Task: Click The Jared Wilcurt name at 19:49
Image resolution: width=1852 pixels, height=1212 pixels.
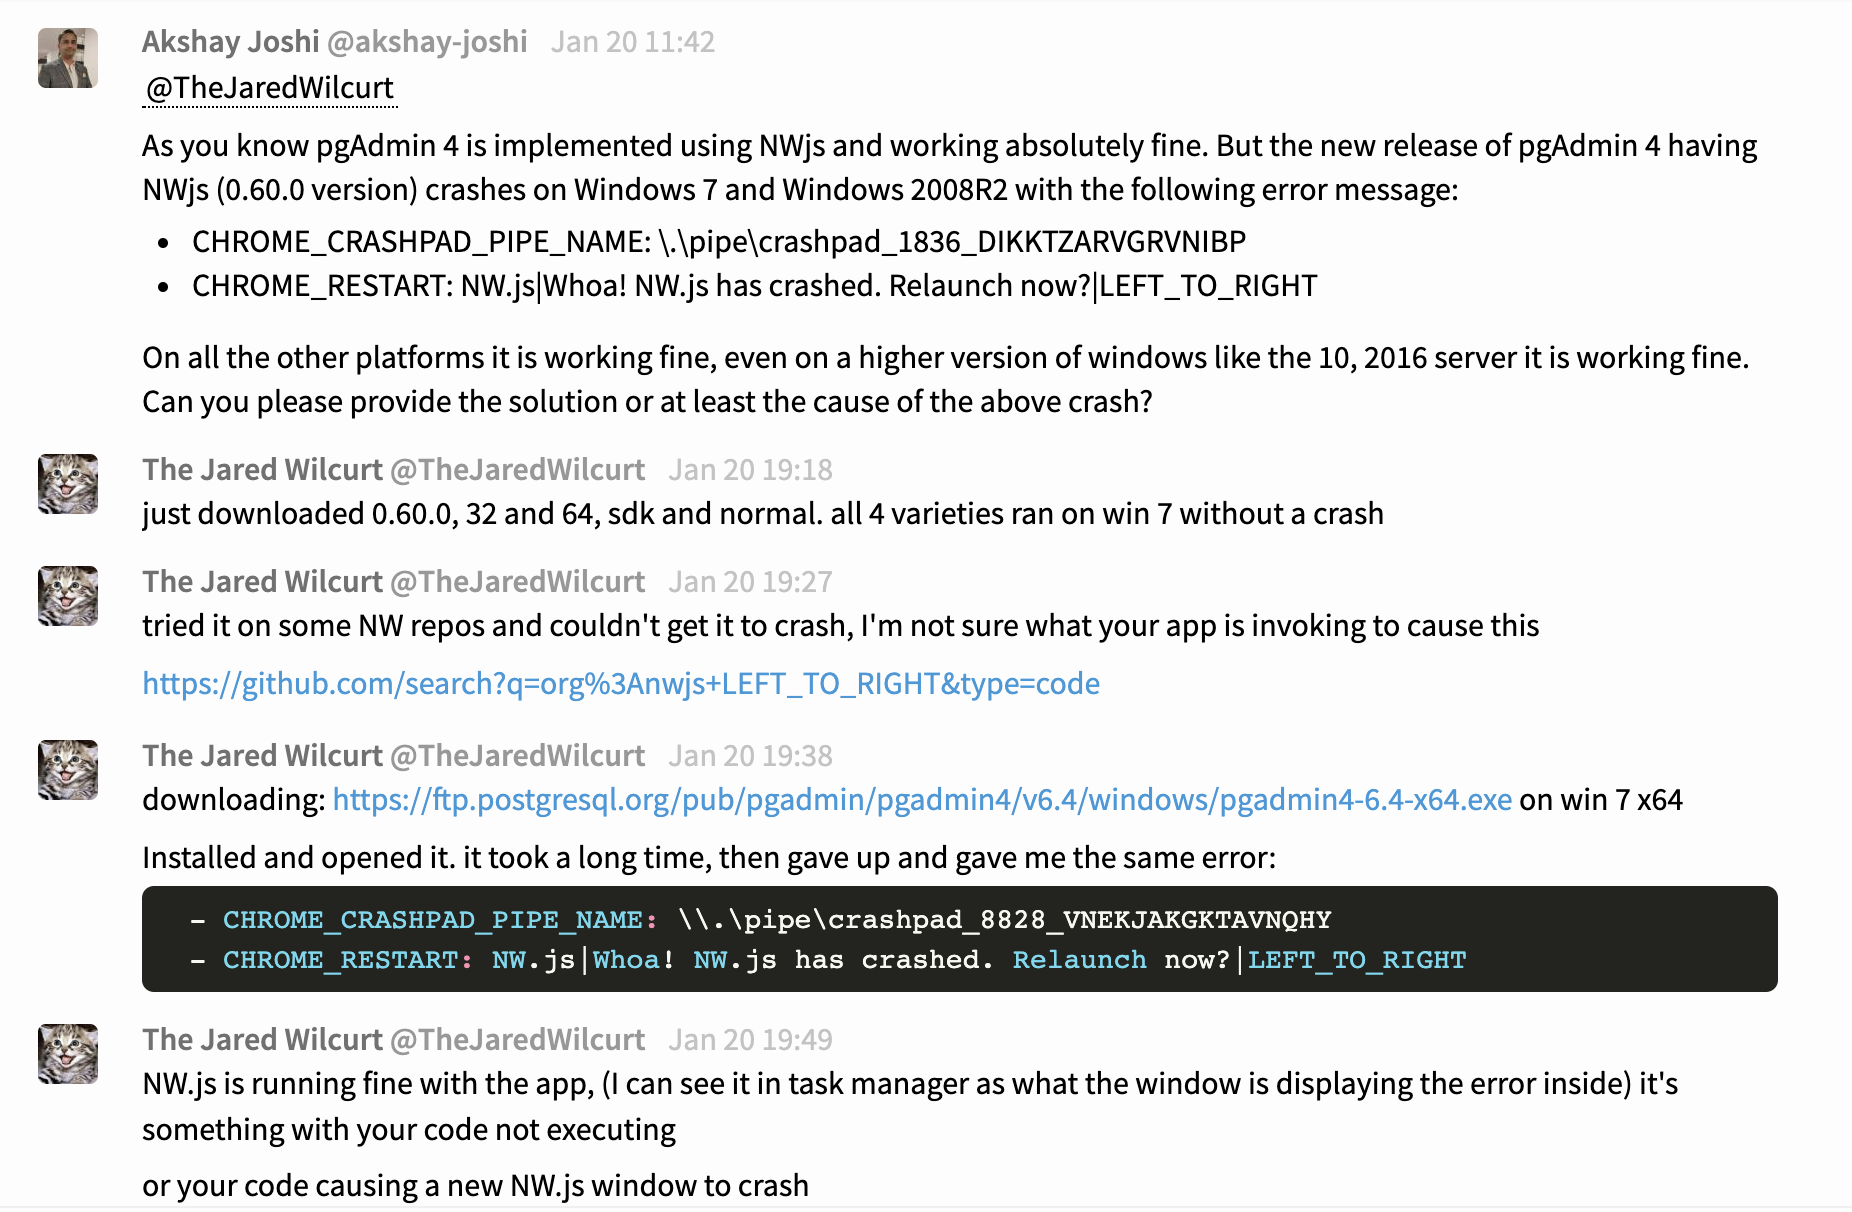Action: coord(262,1040)
